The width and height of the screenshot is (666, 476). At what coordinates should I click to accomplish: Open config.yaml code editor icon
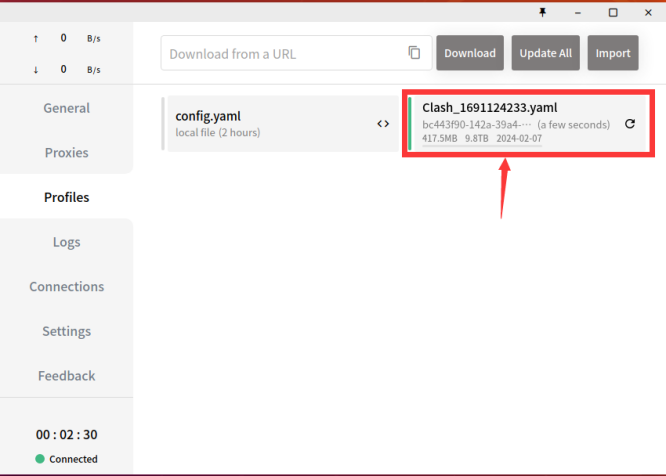point(383,124)
